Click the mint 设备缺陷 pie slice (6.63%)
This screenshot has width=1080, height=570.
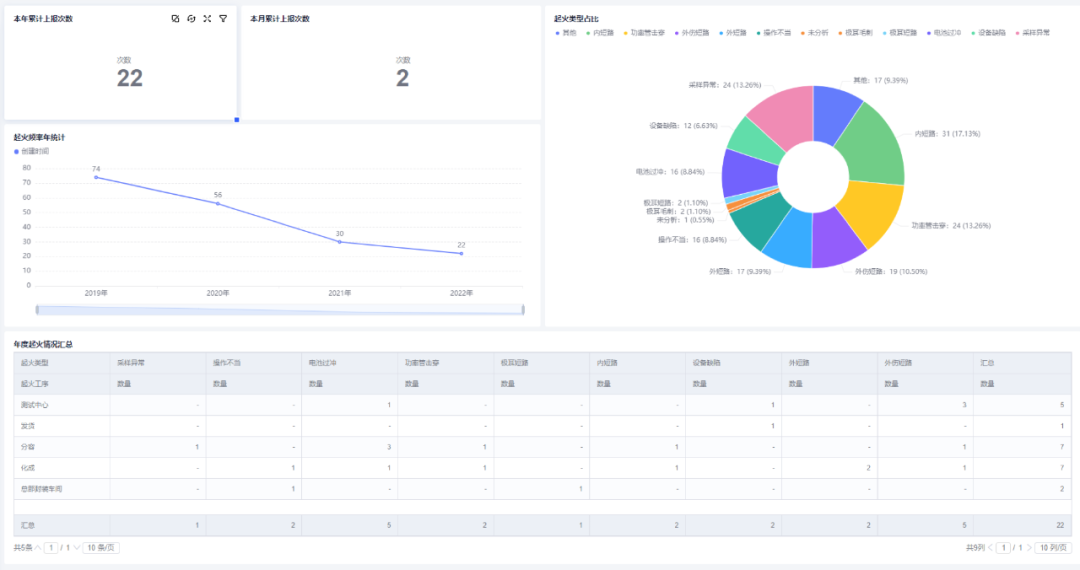[x=755, y=141]
